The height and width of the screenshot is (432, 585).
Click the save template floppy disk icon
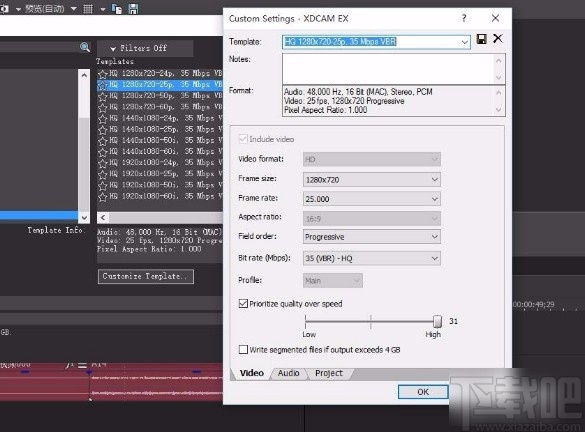coord(482,39)
